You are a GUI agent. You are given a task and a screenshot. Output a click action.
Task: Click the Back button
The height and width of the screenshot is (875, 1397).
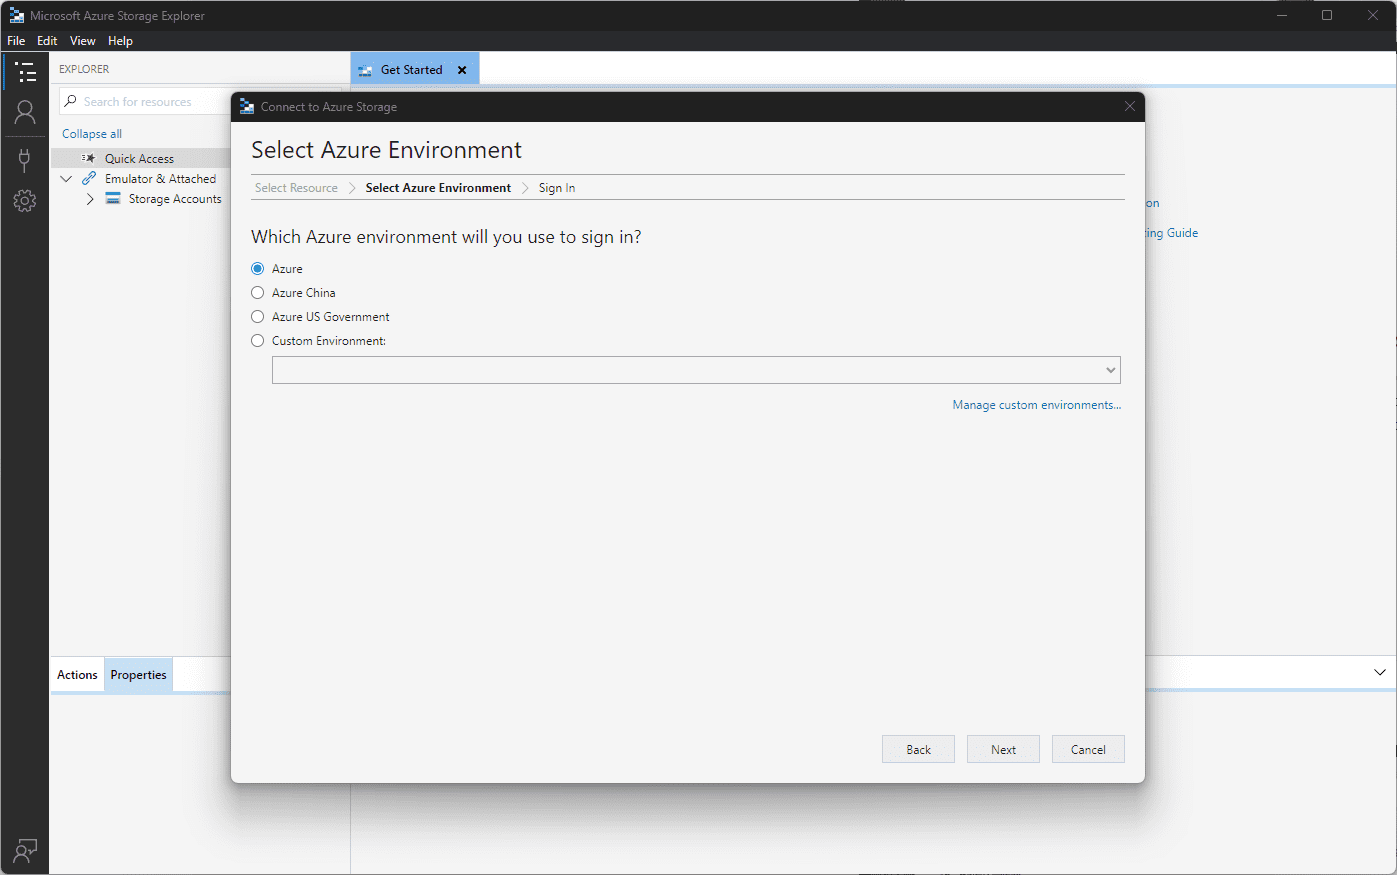pyautogui.click(x=918, y=749)
